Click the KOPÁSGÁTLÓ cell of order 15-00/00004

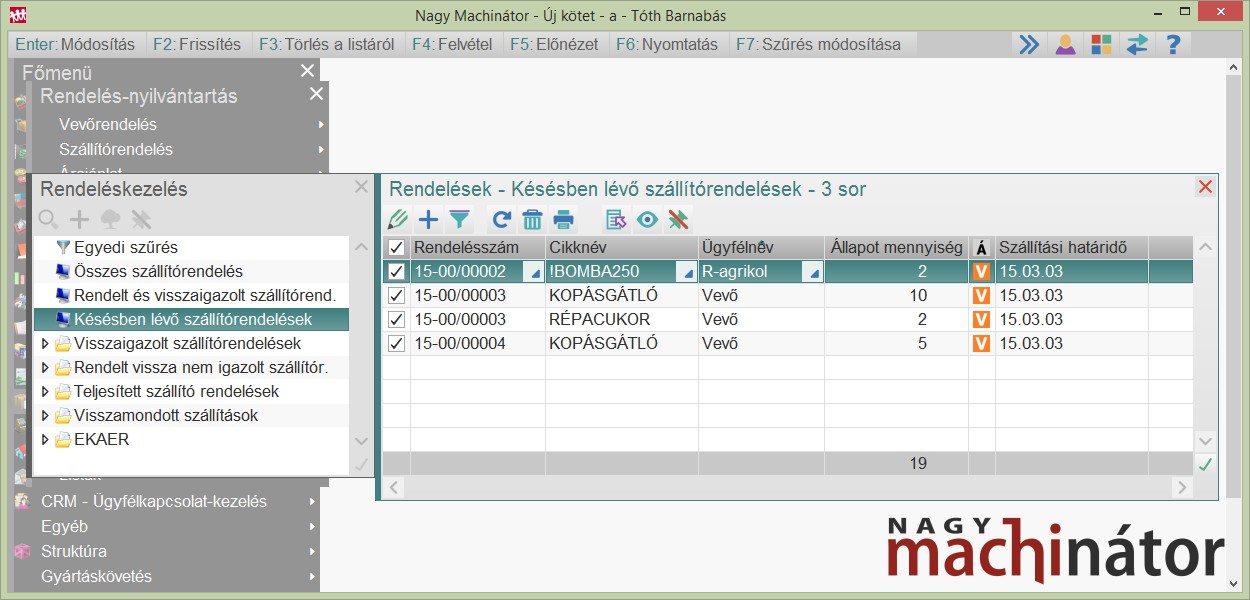pyautogui.click(x=622, y=343)
